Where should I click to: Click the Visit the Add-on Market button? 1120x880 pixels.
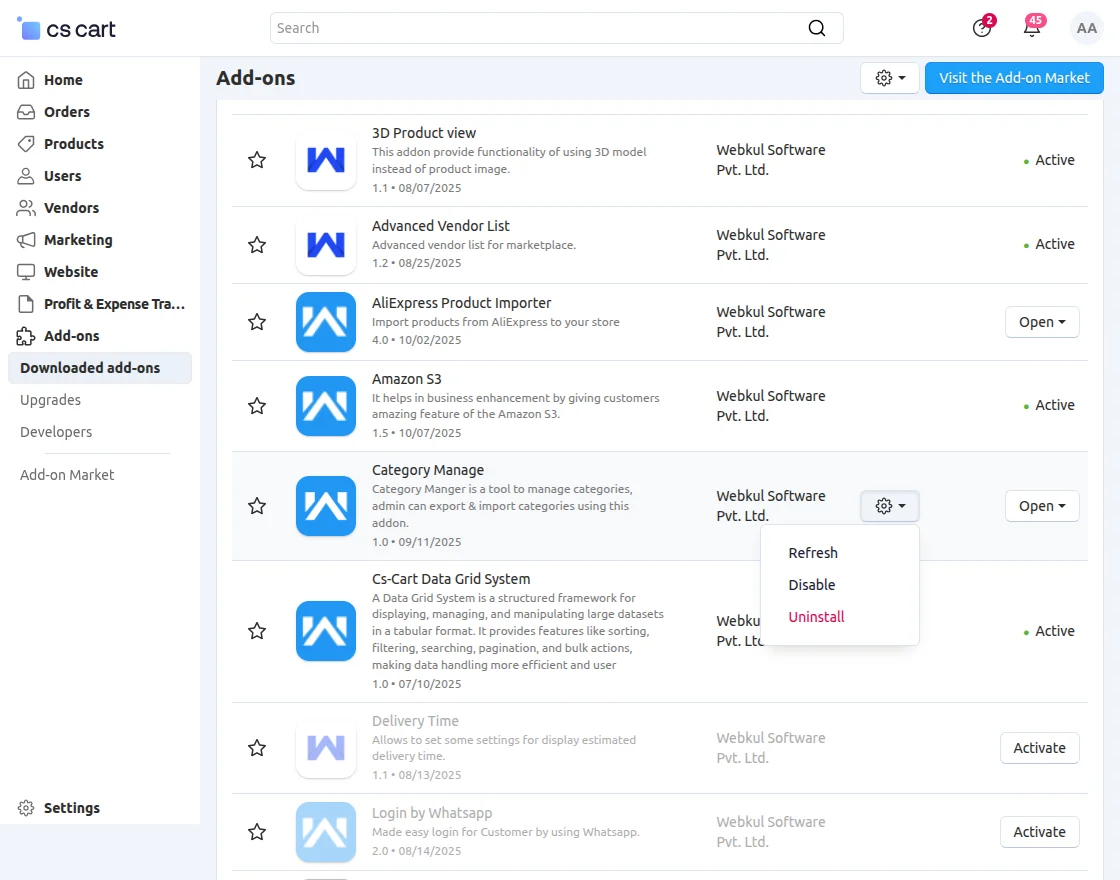[1014, 77]
